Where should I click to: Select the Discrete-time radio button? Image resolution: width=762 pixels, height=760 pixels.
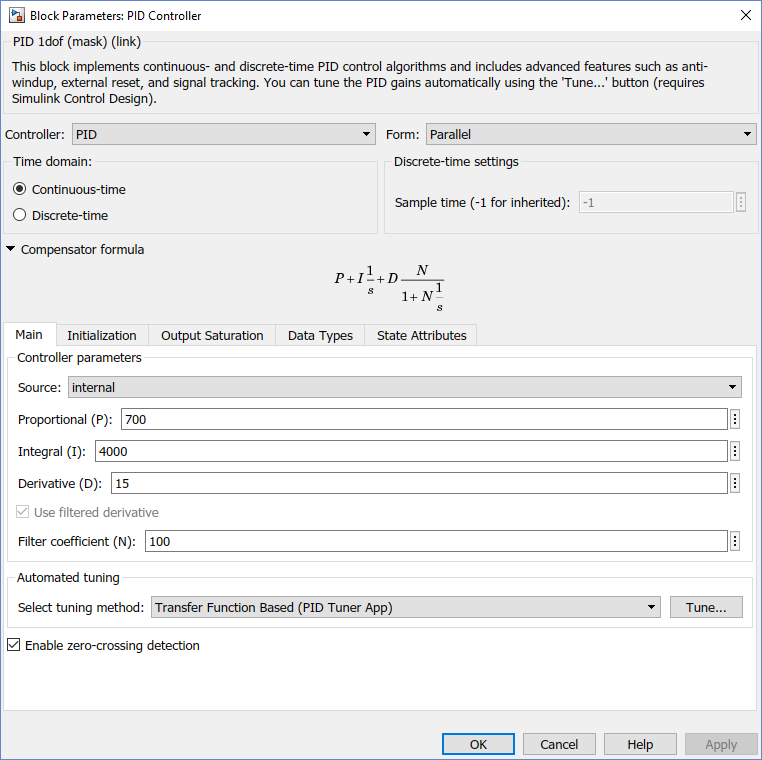[x=20, y=215]
